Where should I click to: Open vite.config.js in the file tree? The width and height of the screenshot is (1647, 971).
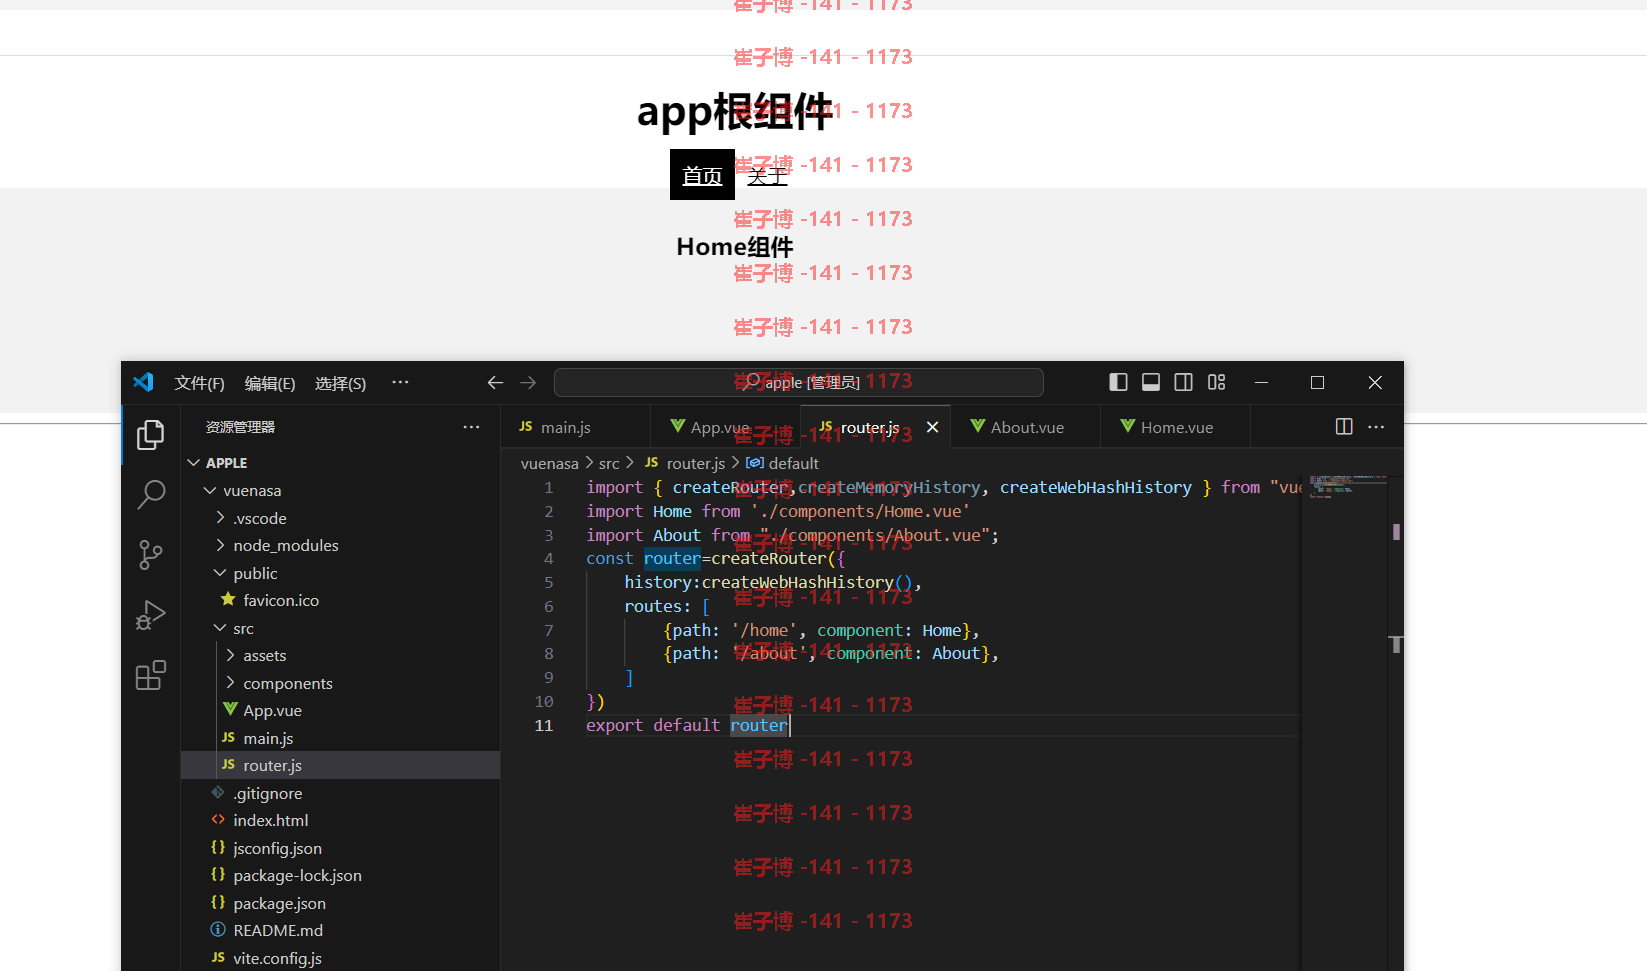[x=340, y=958]
